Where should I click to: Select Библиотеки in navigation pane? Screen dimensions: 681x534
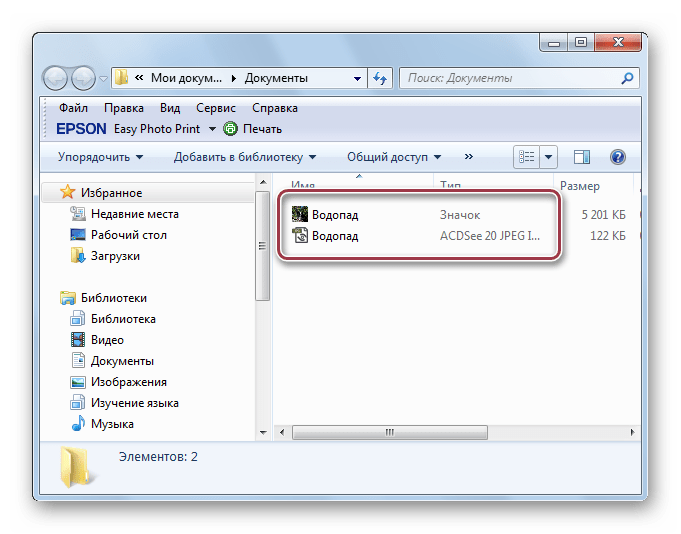click(114, 298)
